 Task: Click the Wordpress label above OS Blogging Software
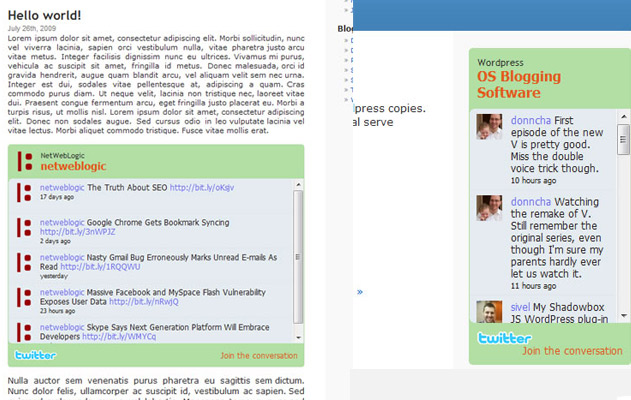point(500,63)
